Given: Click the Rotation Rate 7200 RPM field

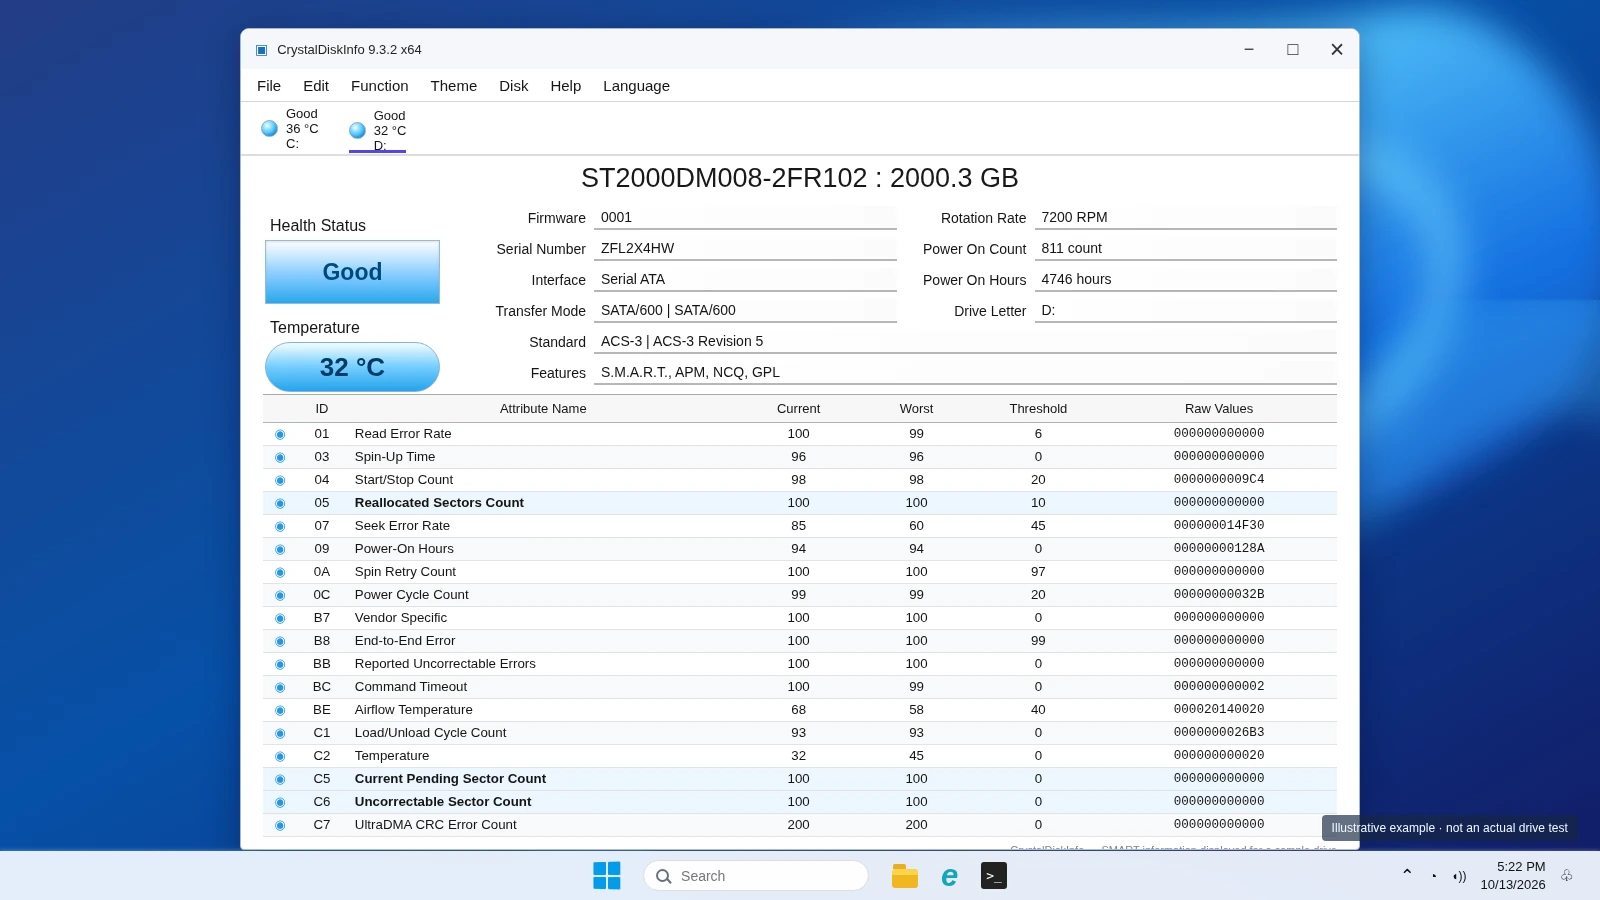Looking at the screenshot, I should point(1186,218).
